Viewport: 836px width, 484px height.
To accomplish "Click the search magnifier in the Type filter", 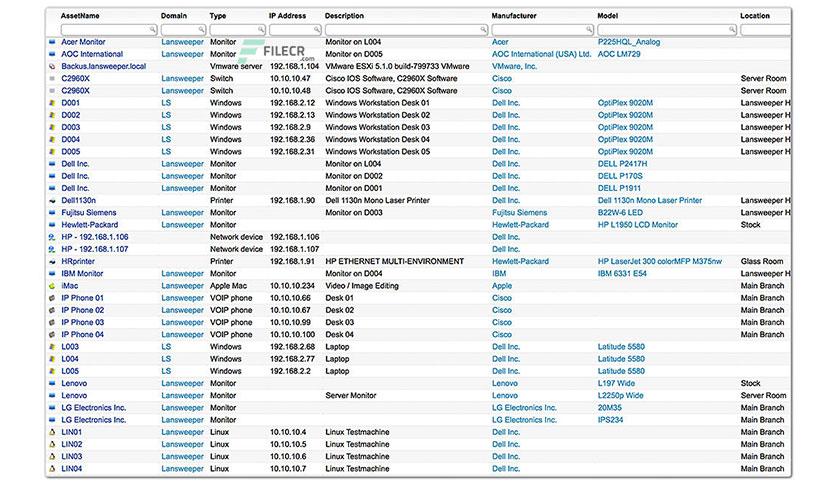I will point(261,30).
